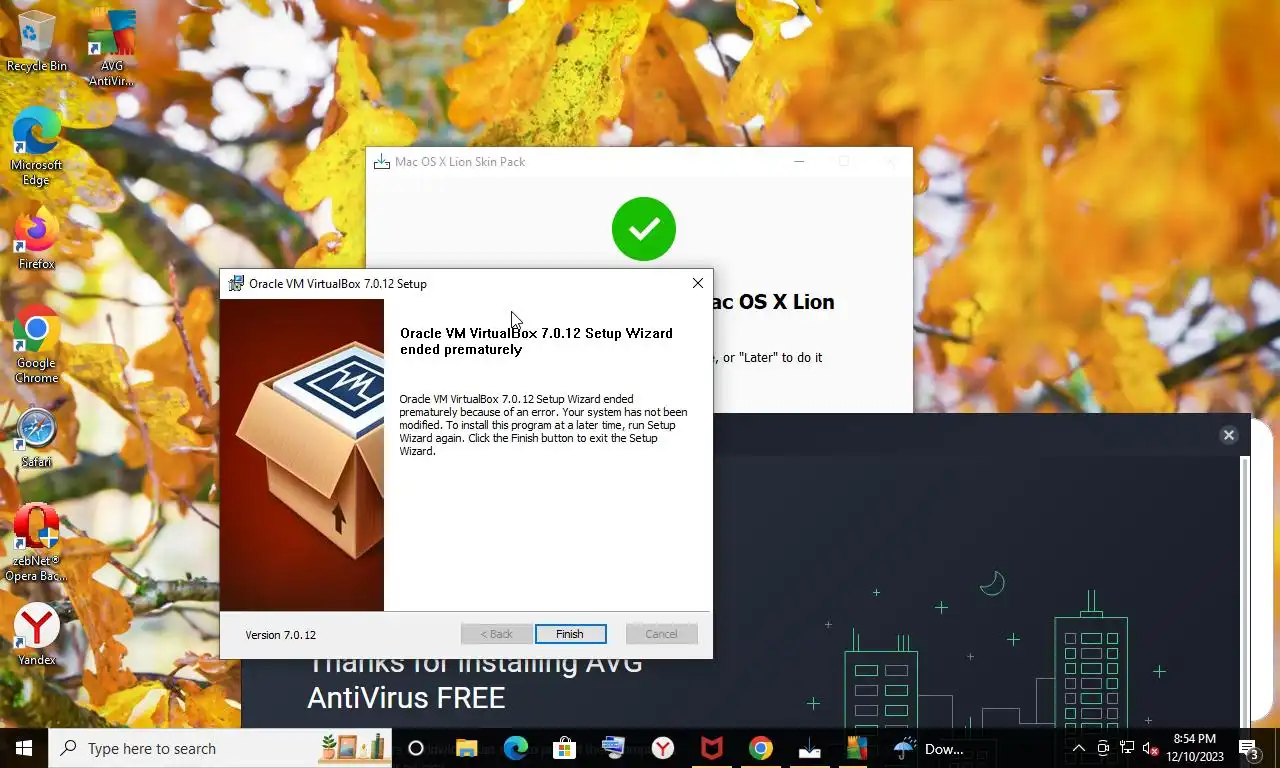Click the search highlights image in search box
The height and width of the screenshot is (768, 1280).
click(352, 746)
